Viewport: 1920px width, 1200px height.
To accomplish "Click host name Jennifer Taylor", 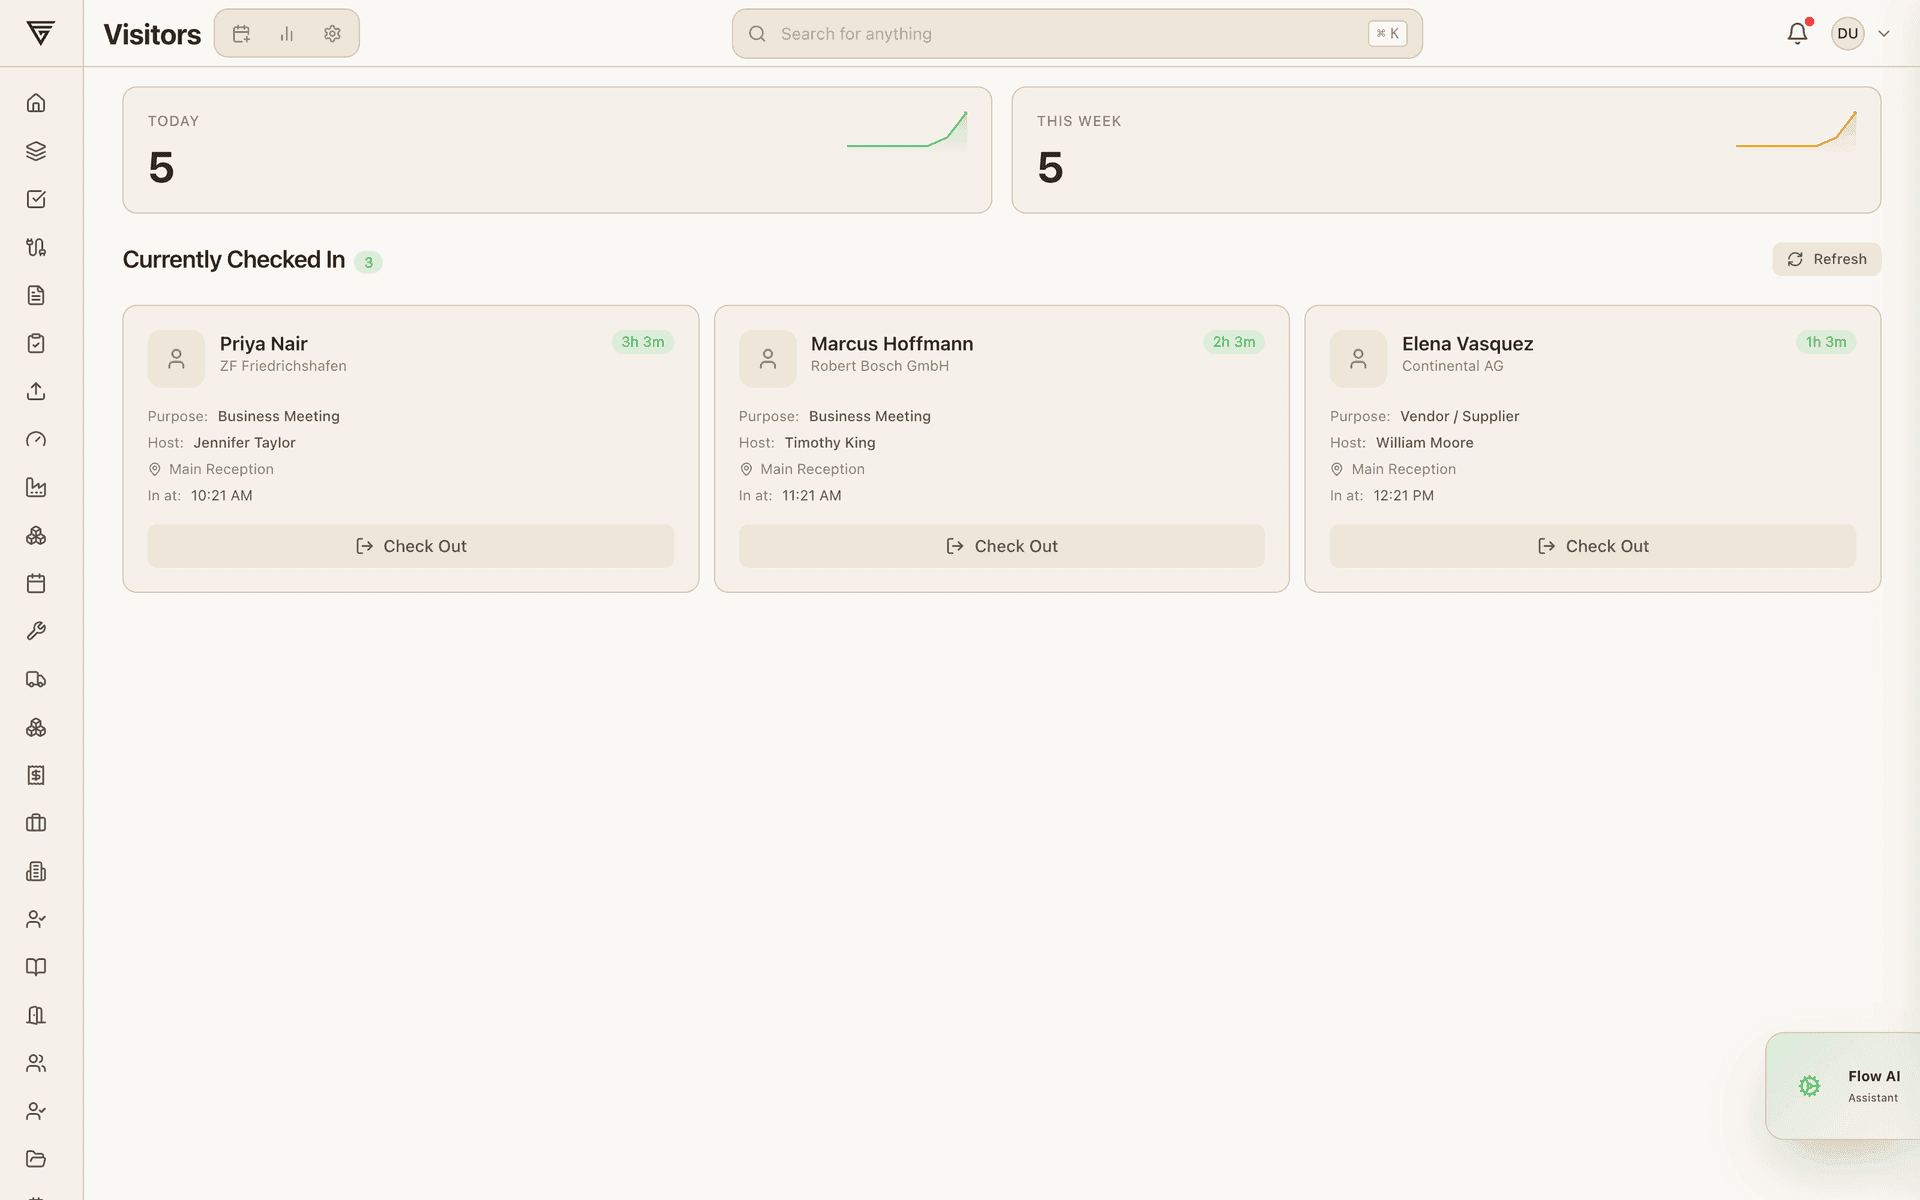I will point(244,442).
